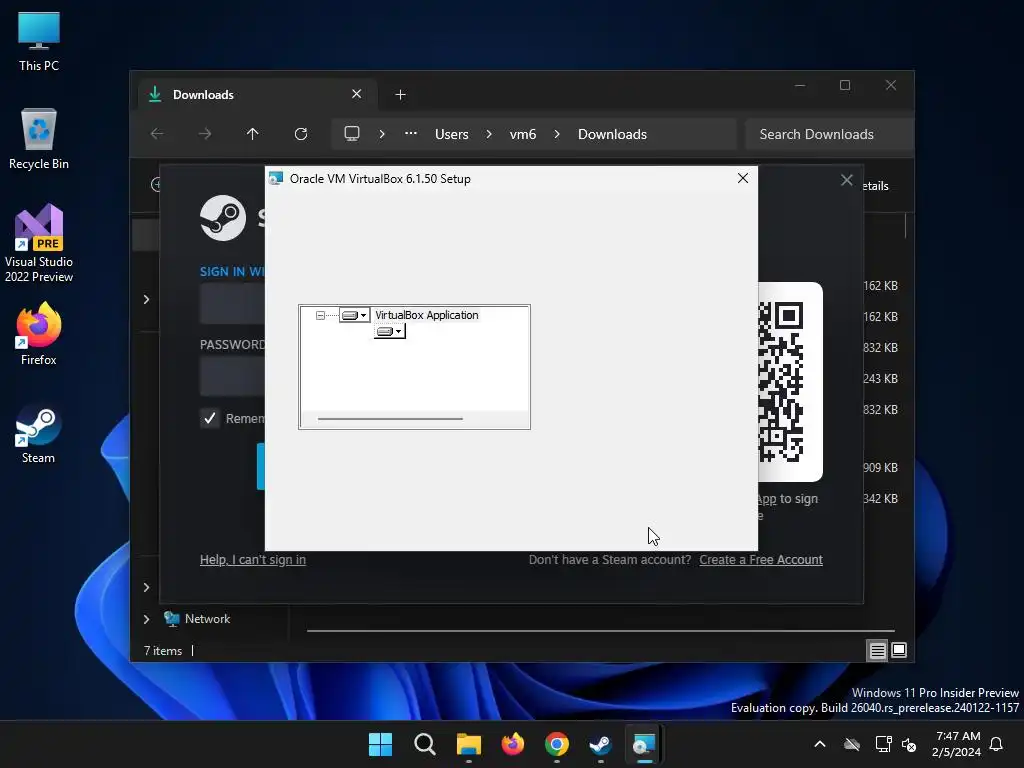This screenshot has width=1024, height=768.
Task: Minimize the File Explorer window
Action: point(800,86)
